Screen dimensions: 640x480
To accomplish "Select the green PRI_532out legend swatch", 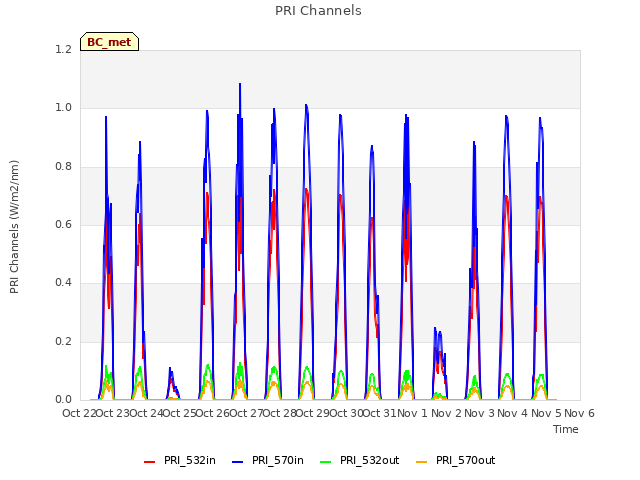I will 326,461.
